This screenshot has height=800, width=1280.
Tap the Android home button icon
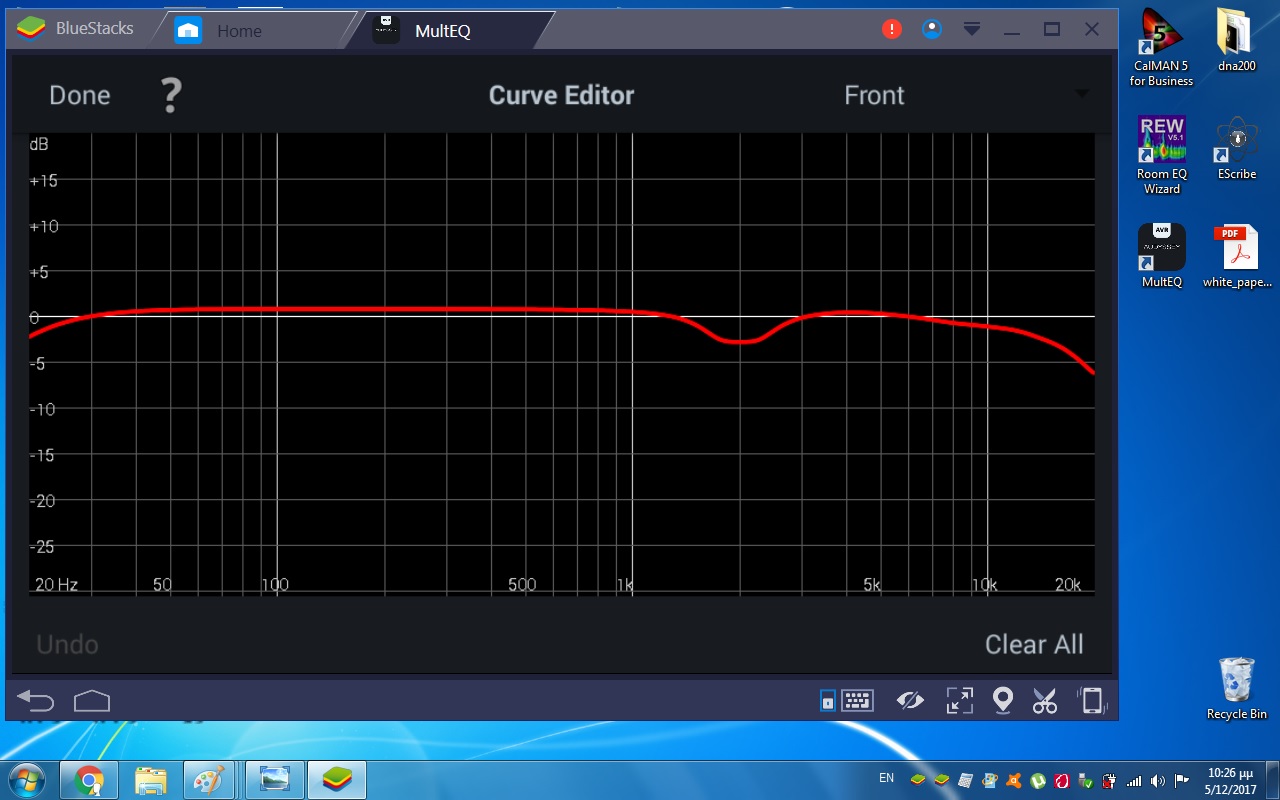92,701
